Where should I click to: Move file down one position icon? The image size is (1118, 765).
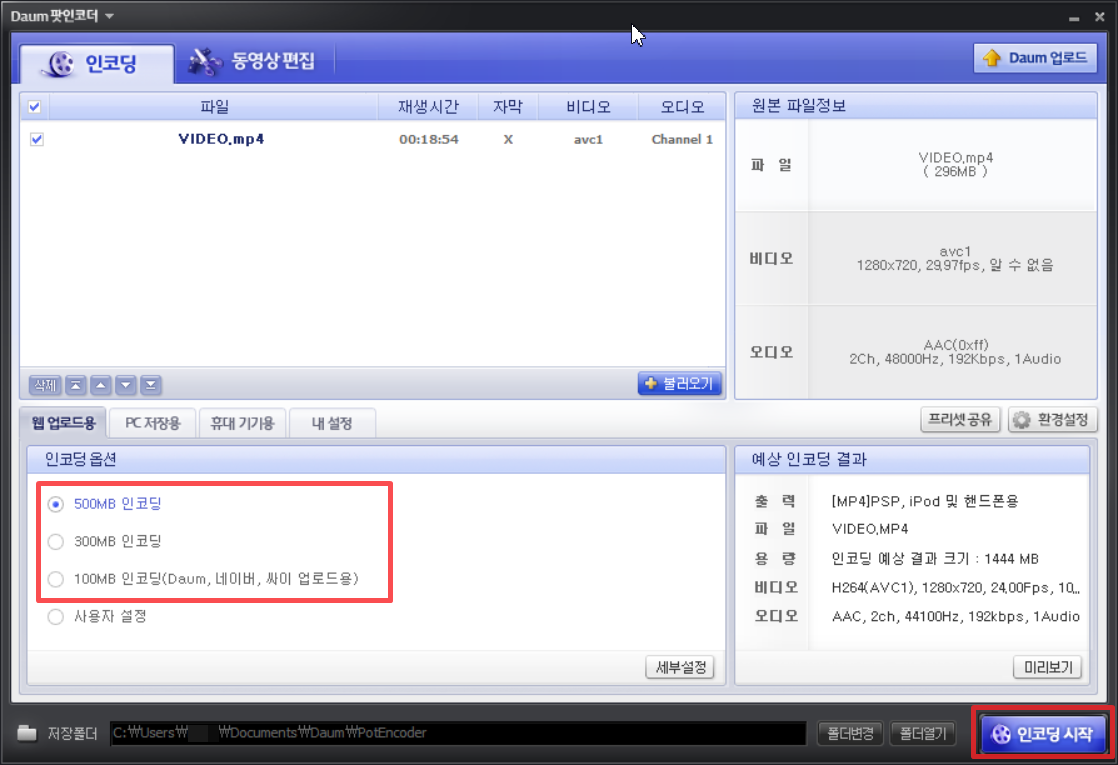(125, 385)
